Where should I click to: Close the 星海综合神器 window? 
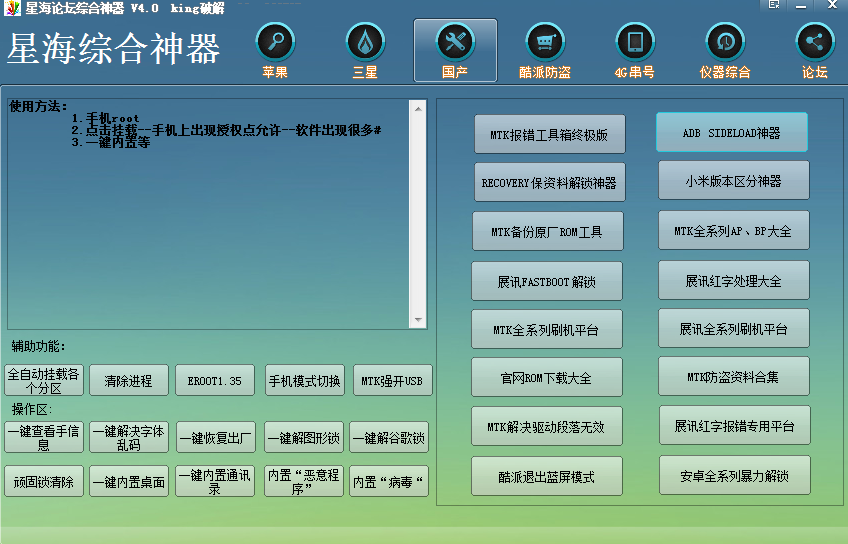point(833,5)
